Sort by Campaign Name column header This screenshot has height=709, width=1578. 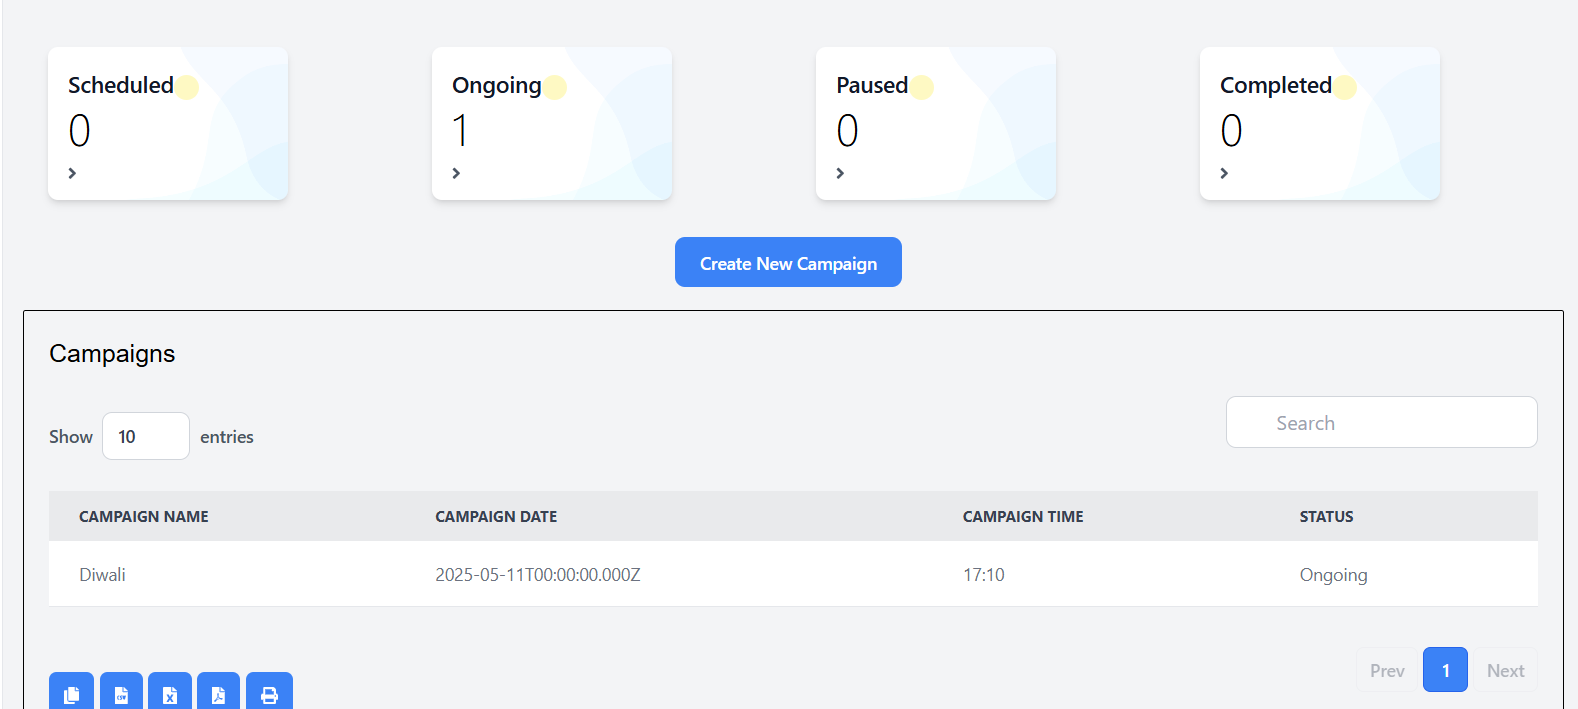point(144,517)
